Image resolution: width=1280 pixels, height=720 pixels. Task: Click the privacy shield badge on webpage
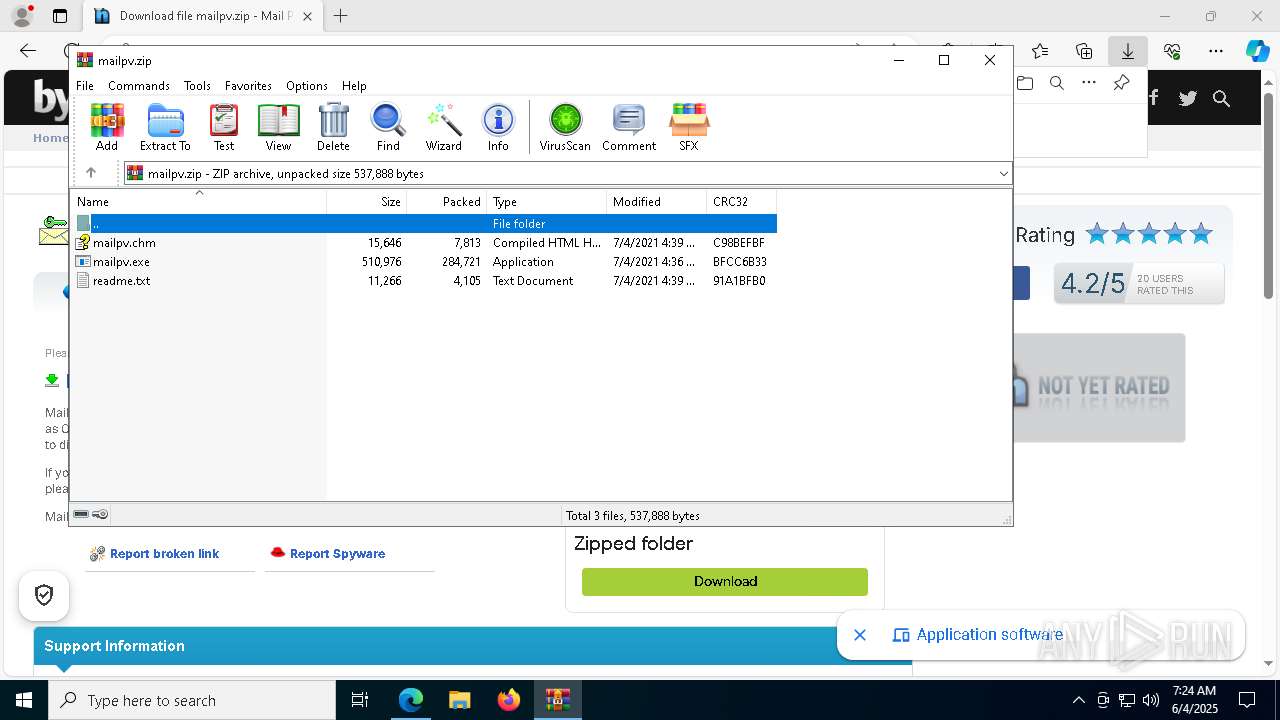point(44,596)
